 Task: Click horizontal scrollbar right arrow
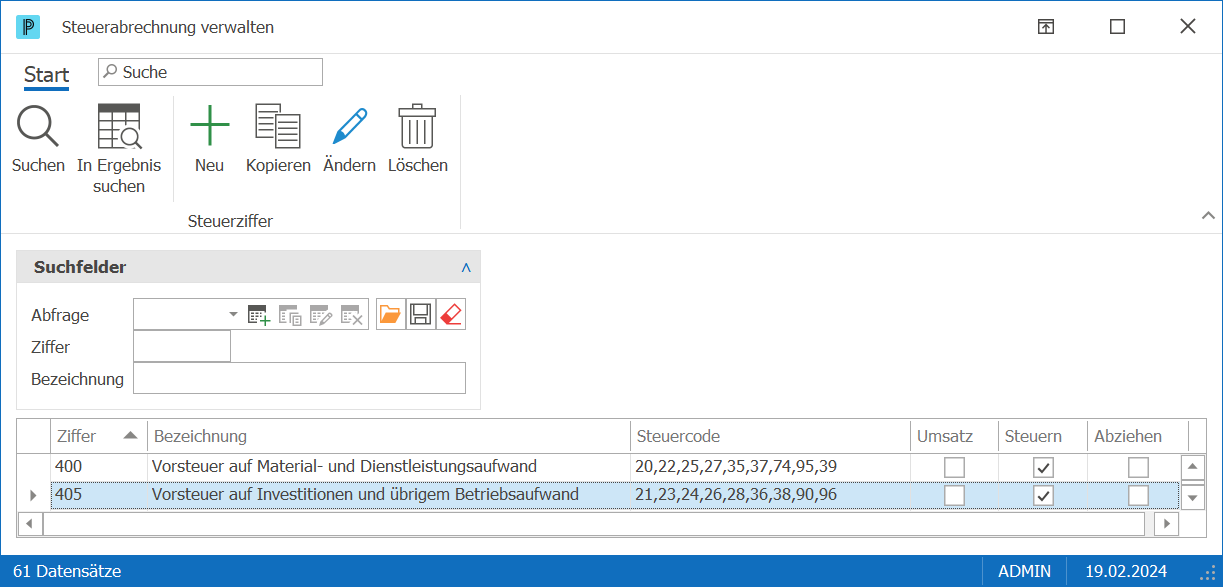pos(1166,523)
